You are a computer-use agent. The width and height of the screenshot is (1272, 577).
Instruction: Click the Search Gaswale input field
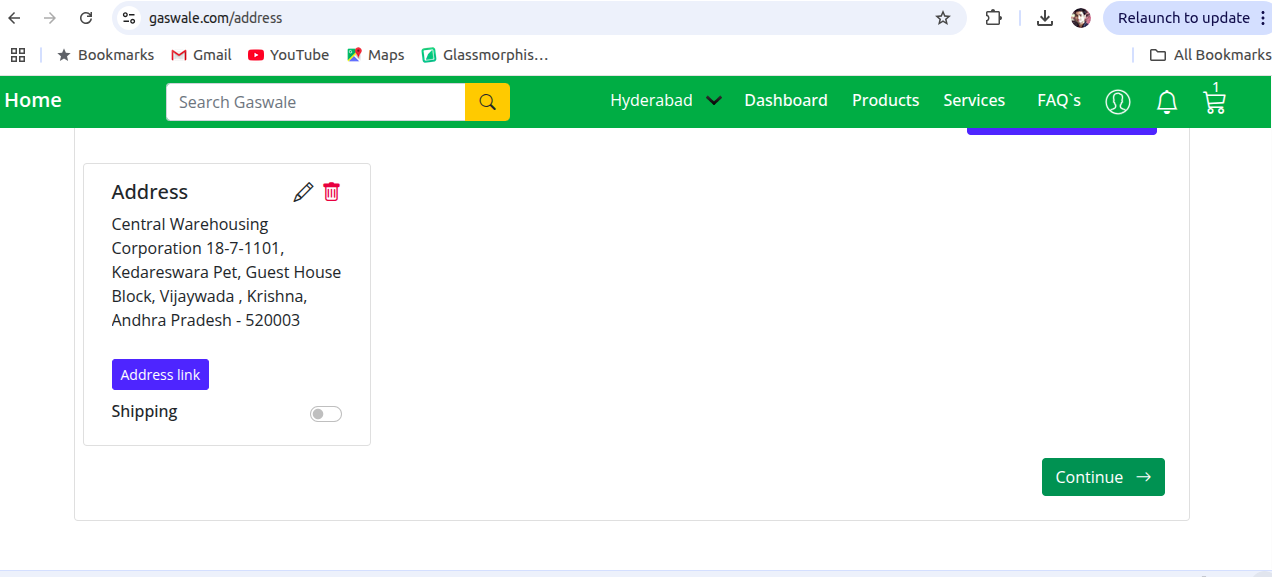coord(316,102)
